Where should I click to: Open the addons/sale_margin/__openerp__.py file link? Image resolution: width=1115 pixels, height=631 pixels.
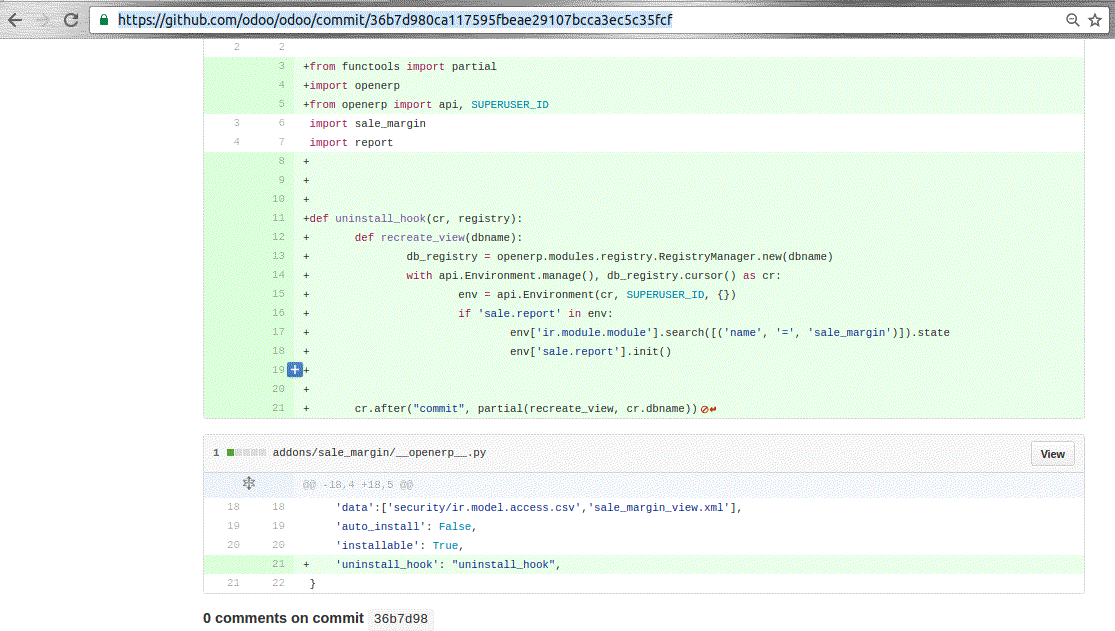pyautogui.click(x=379, y=453)
